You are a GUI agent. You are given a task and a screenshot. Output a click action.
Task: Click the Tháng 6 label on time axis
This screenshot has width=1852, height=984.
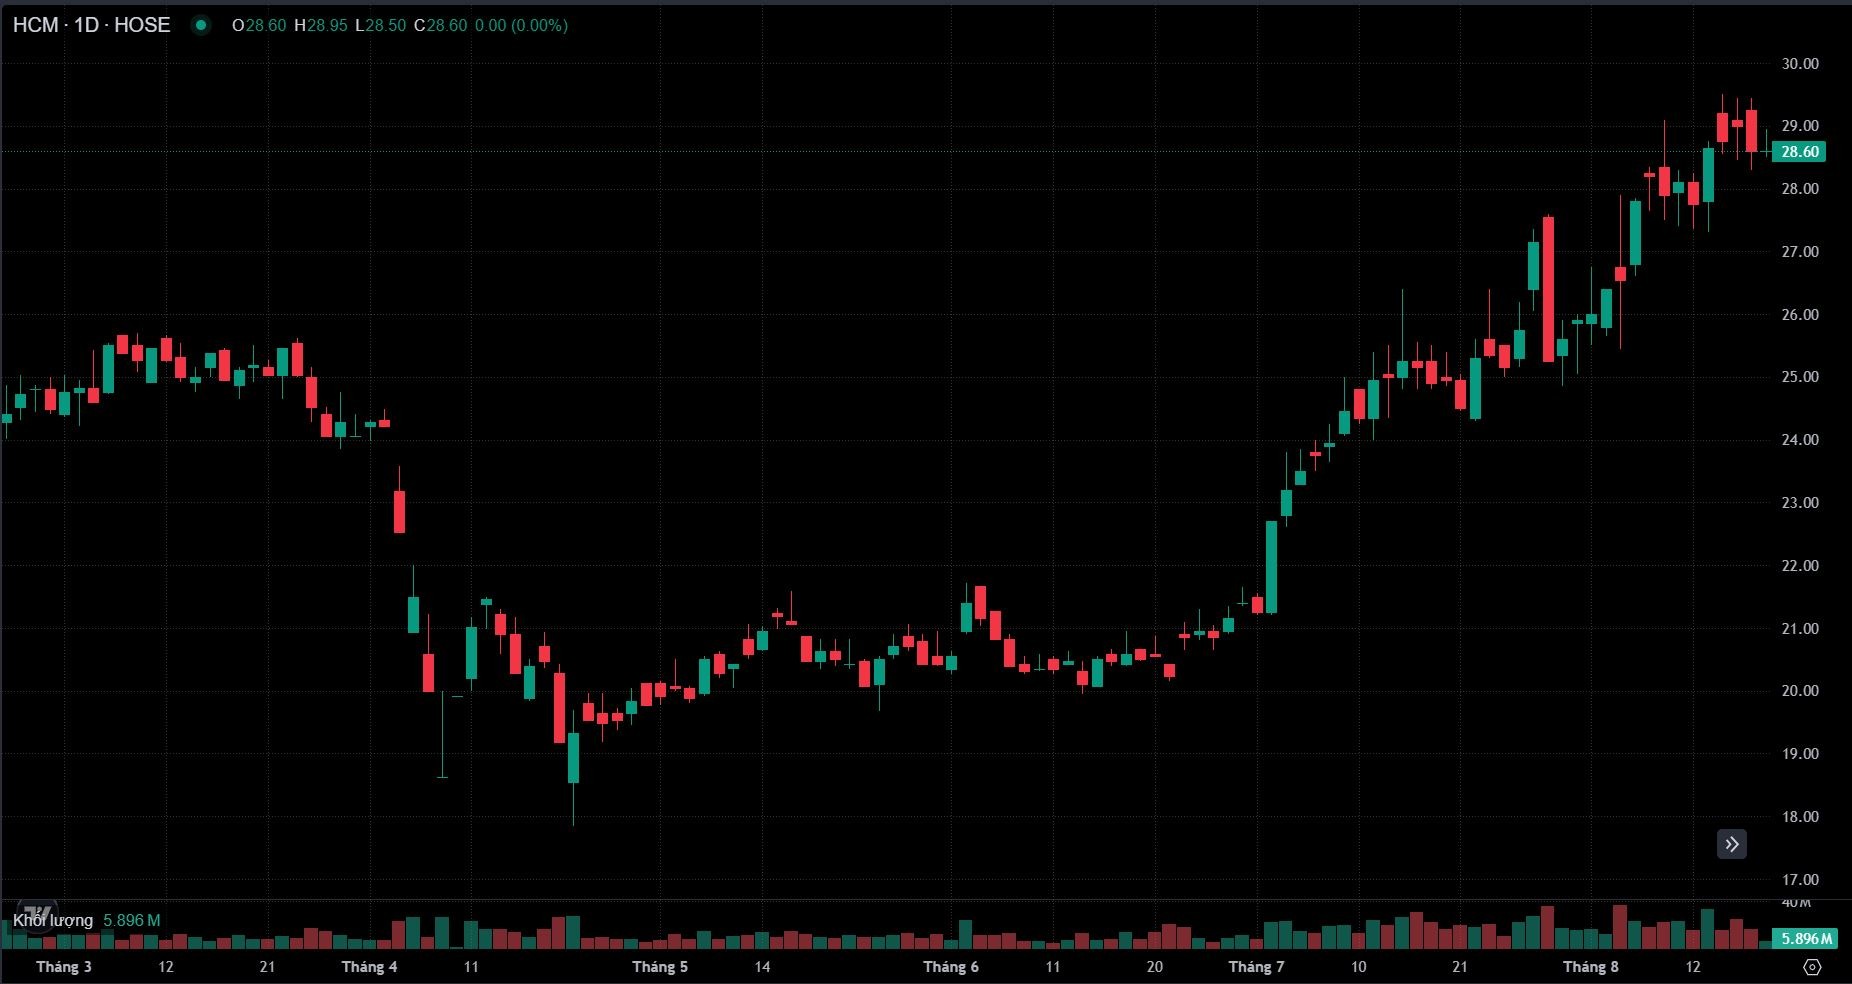pos(951,967)
